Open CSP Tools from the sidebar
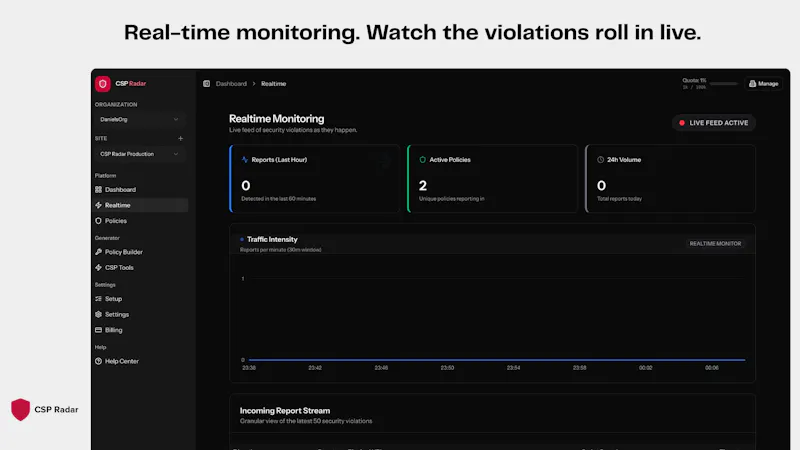Screen dimensions: 800x450 click(x=140, y=267)
